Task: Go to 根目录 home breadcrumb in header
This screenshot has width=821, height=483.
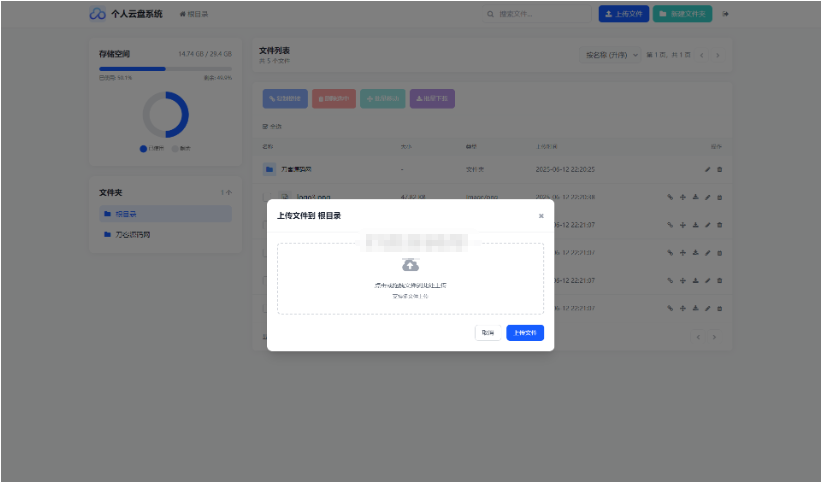Action: pos(194,14)
